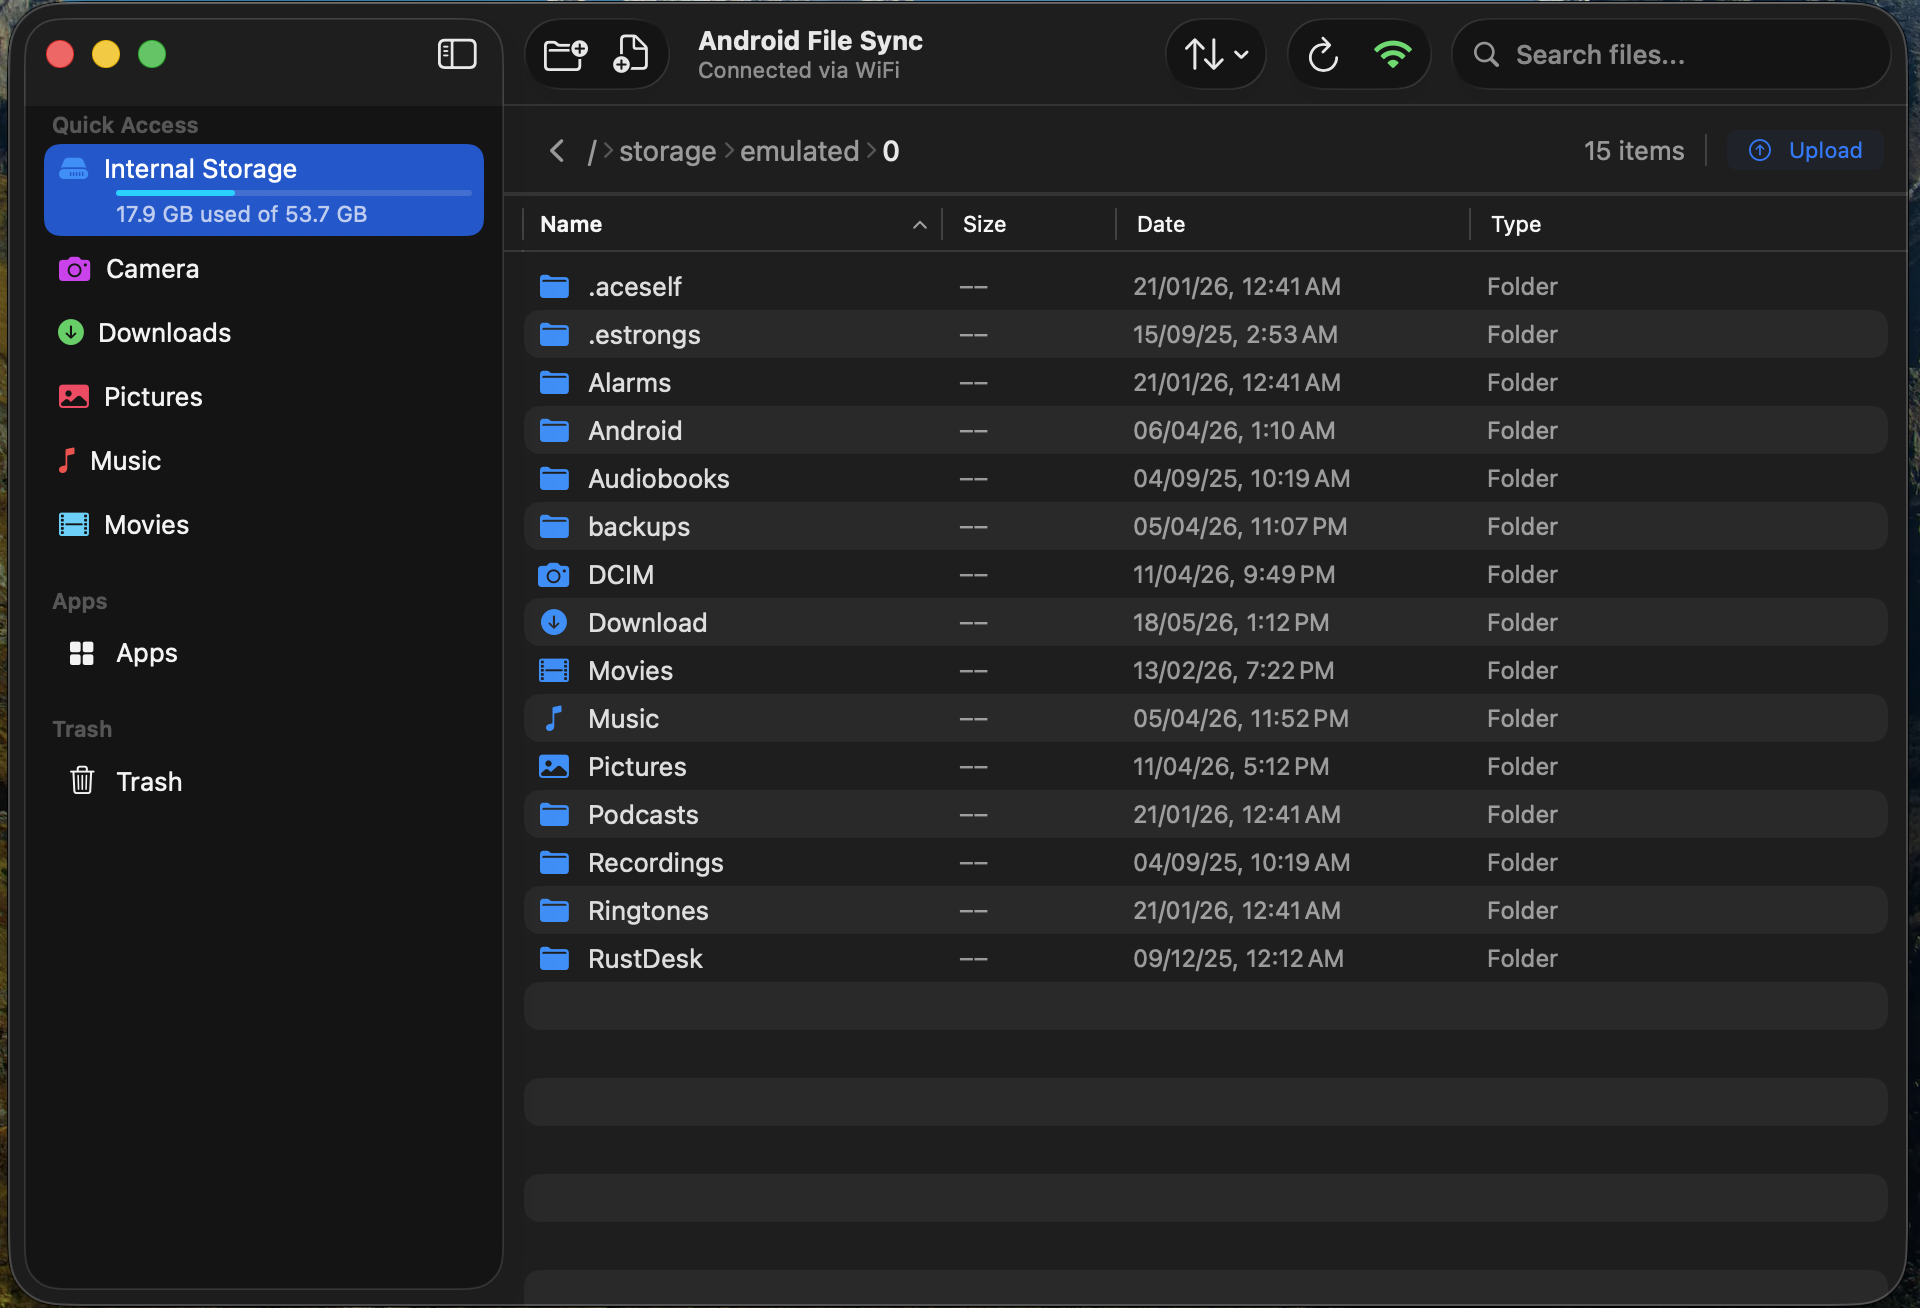
Task: Select the .estrongs folder icon
Action: [554, 335]
